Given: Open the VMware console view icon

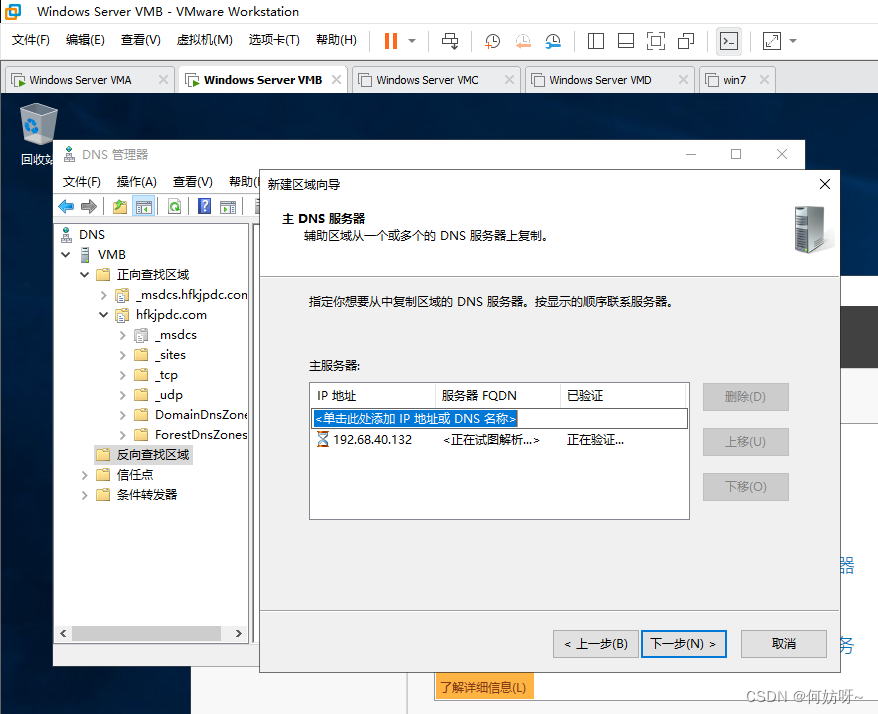Looking at the screenshot, I should click(x=730, y=41).
